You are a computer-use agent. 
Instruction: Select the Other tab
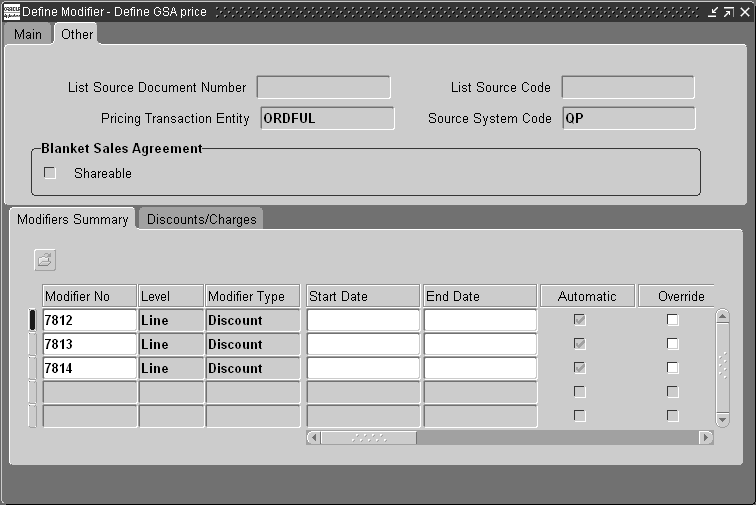[77, 34]
